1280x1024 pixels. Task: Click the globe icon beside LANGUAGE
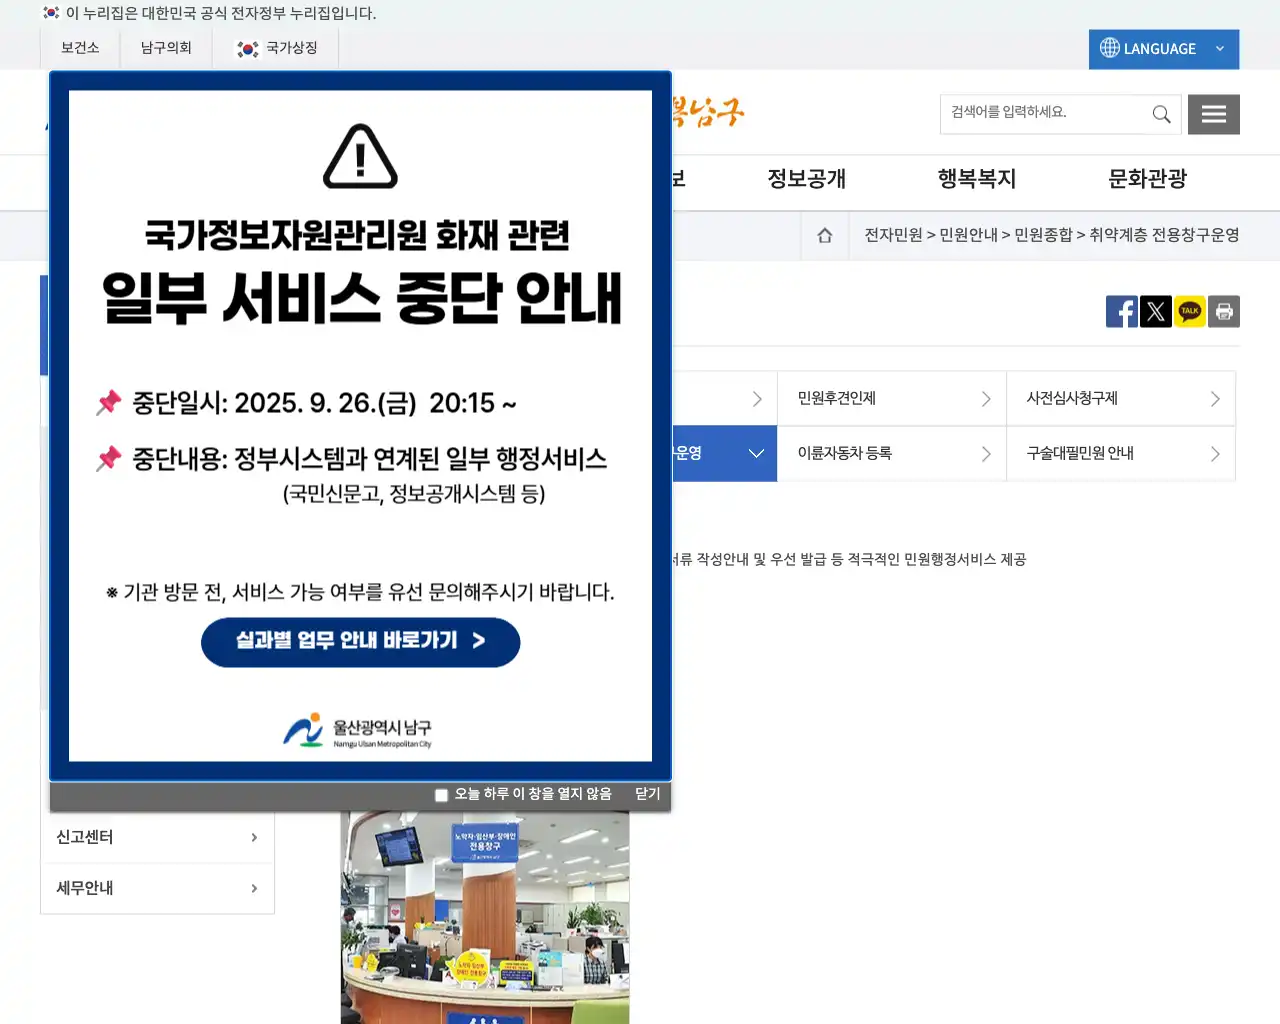point(1109,48)
